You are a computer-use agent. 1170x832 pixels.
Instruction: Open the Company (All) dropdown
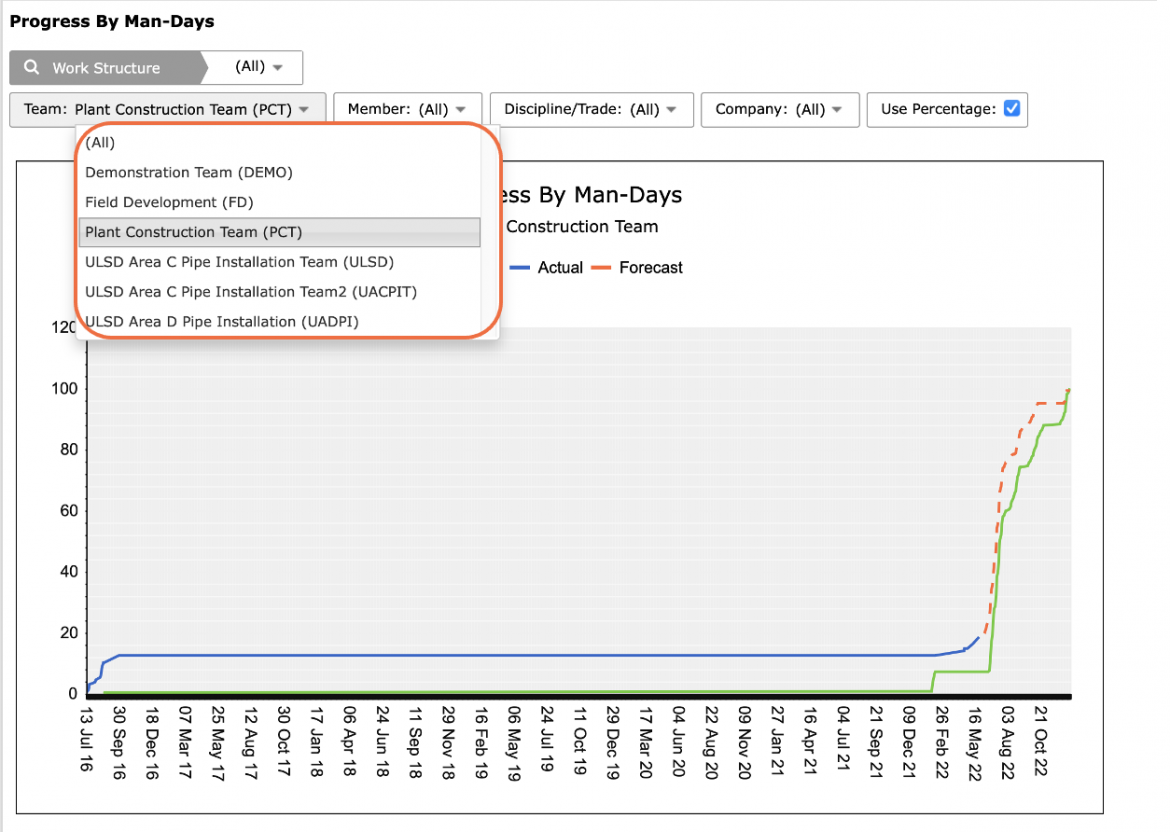[780, 109]
